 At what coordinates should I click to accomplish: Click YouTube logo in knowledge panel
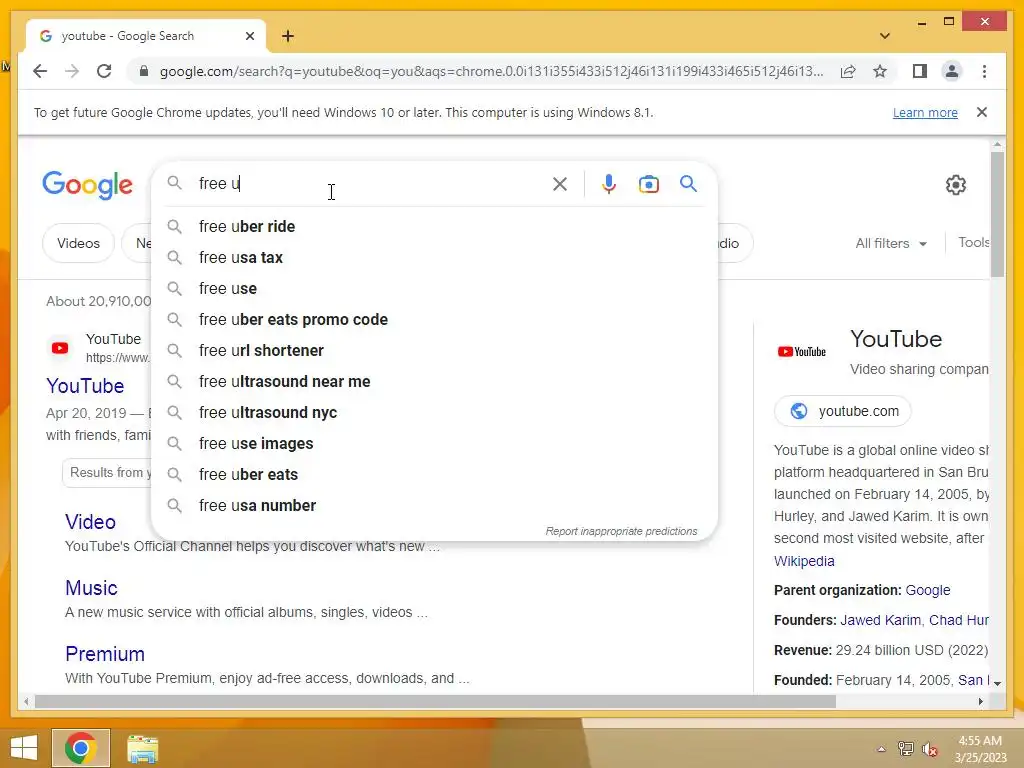click(x=802, y=351)
